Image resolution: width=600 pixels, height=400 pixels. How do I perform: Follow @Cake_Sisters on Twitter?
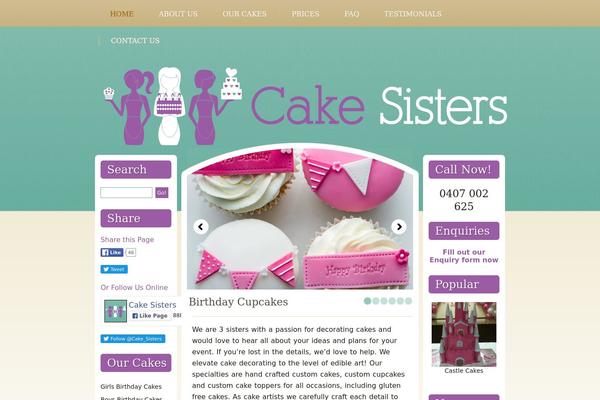(133, 339)
